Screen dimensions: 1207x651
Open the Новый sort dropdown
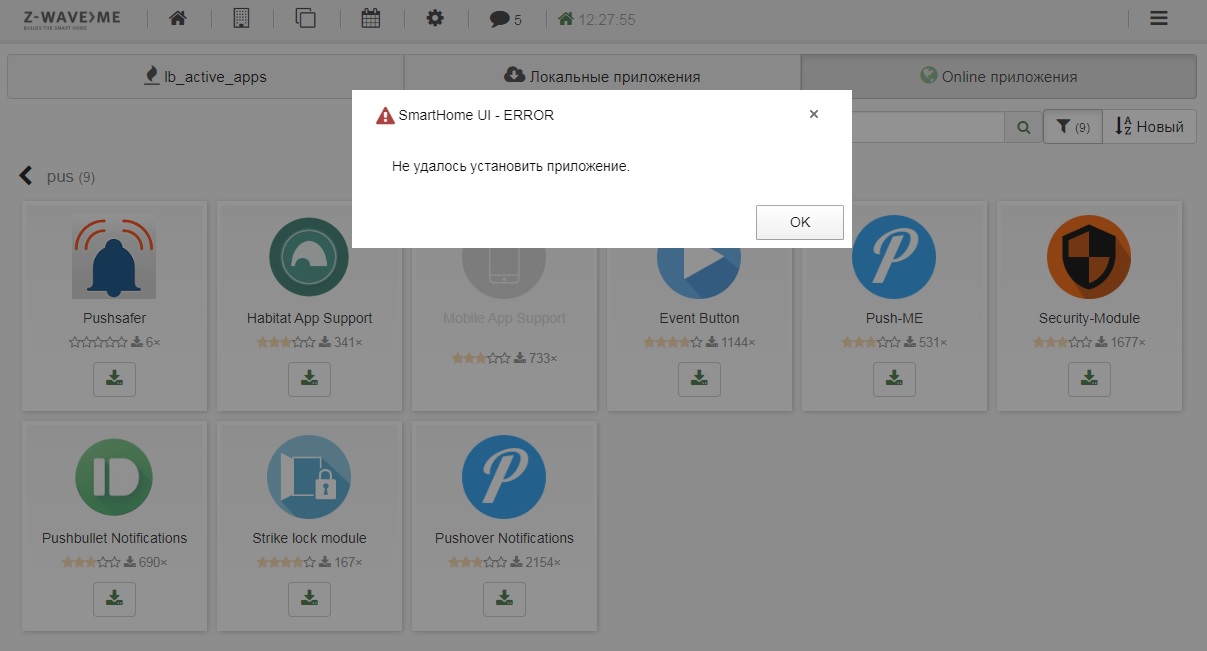(x=1149, y=127)
